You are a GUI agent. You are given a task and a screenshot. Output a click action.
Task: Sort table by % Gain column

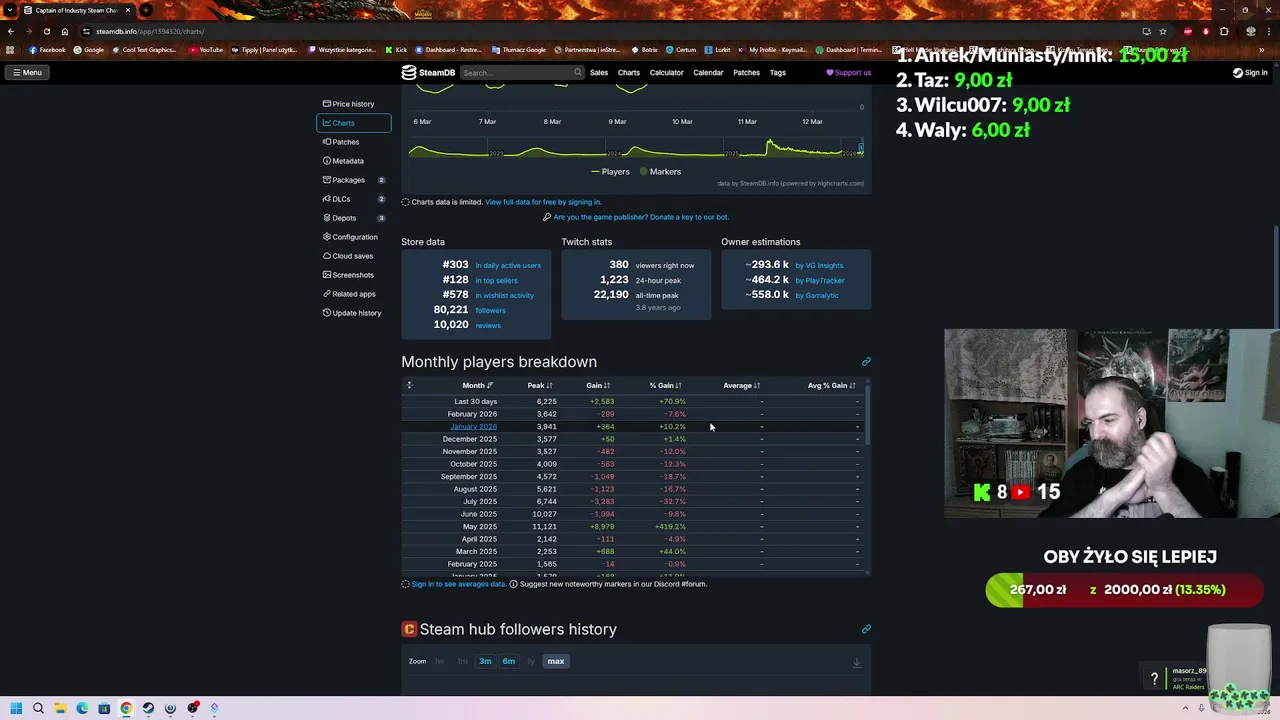point(665,385)
